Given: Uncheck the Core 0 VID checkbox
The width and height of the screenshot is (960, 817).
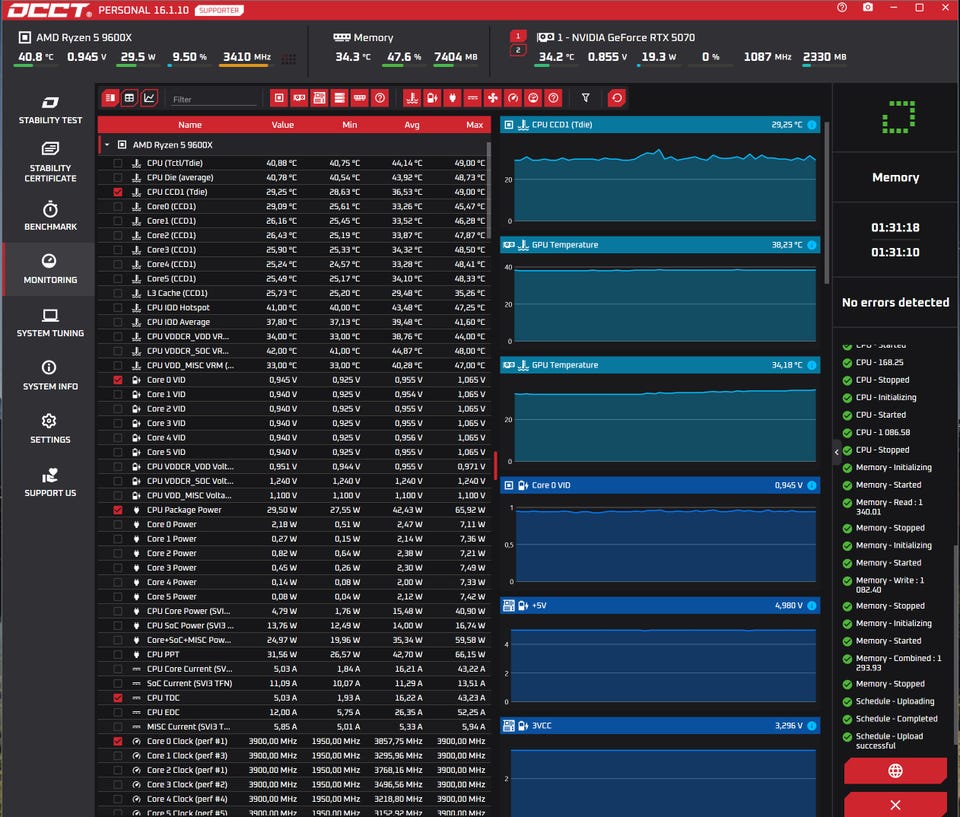Looking at the screenshot, I should pyautogui.click(x=118, y=380).
